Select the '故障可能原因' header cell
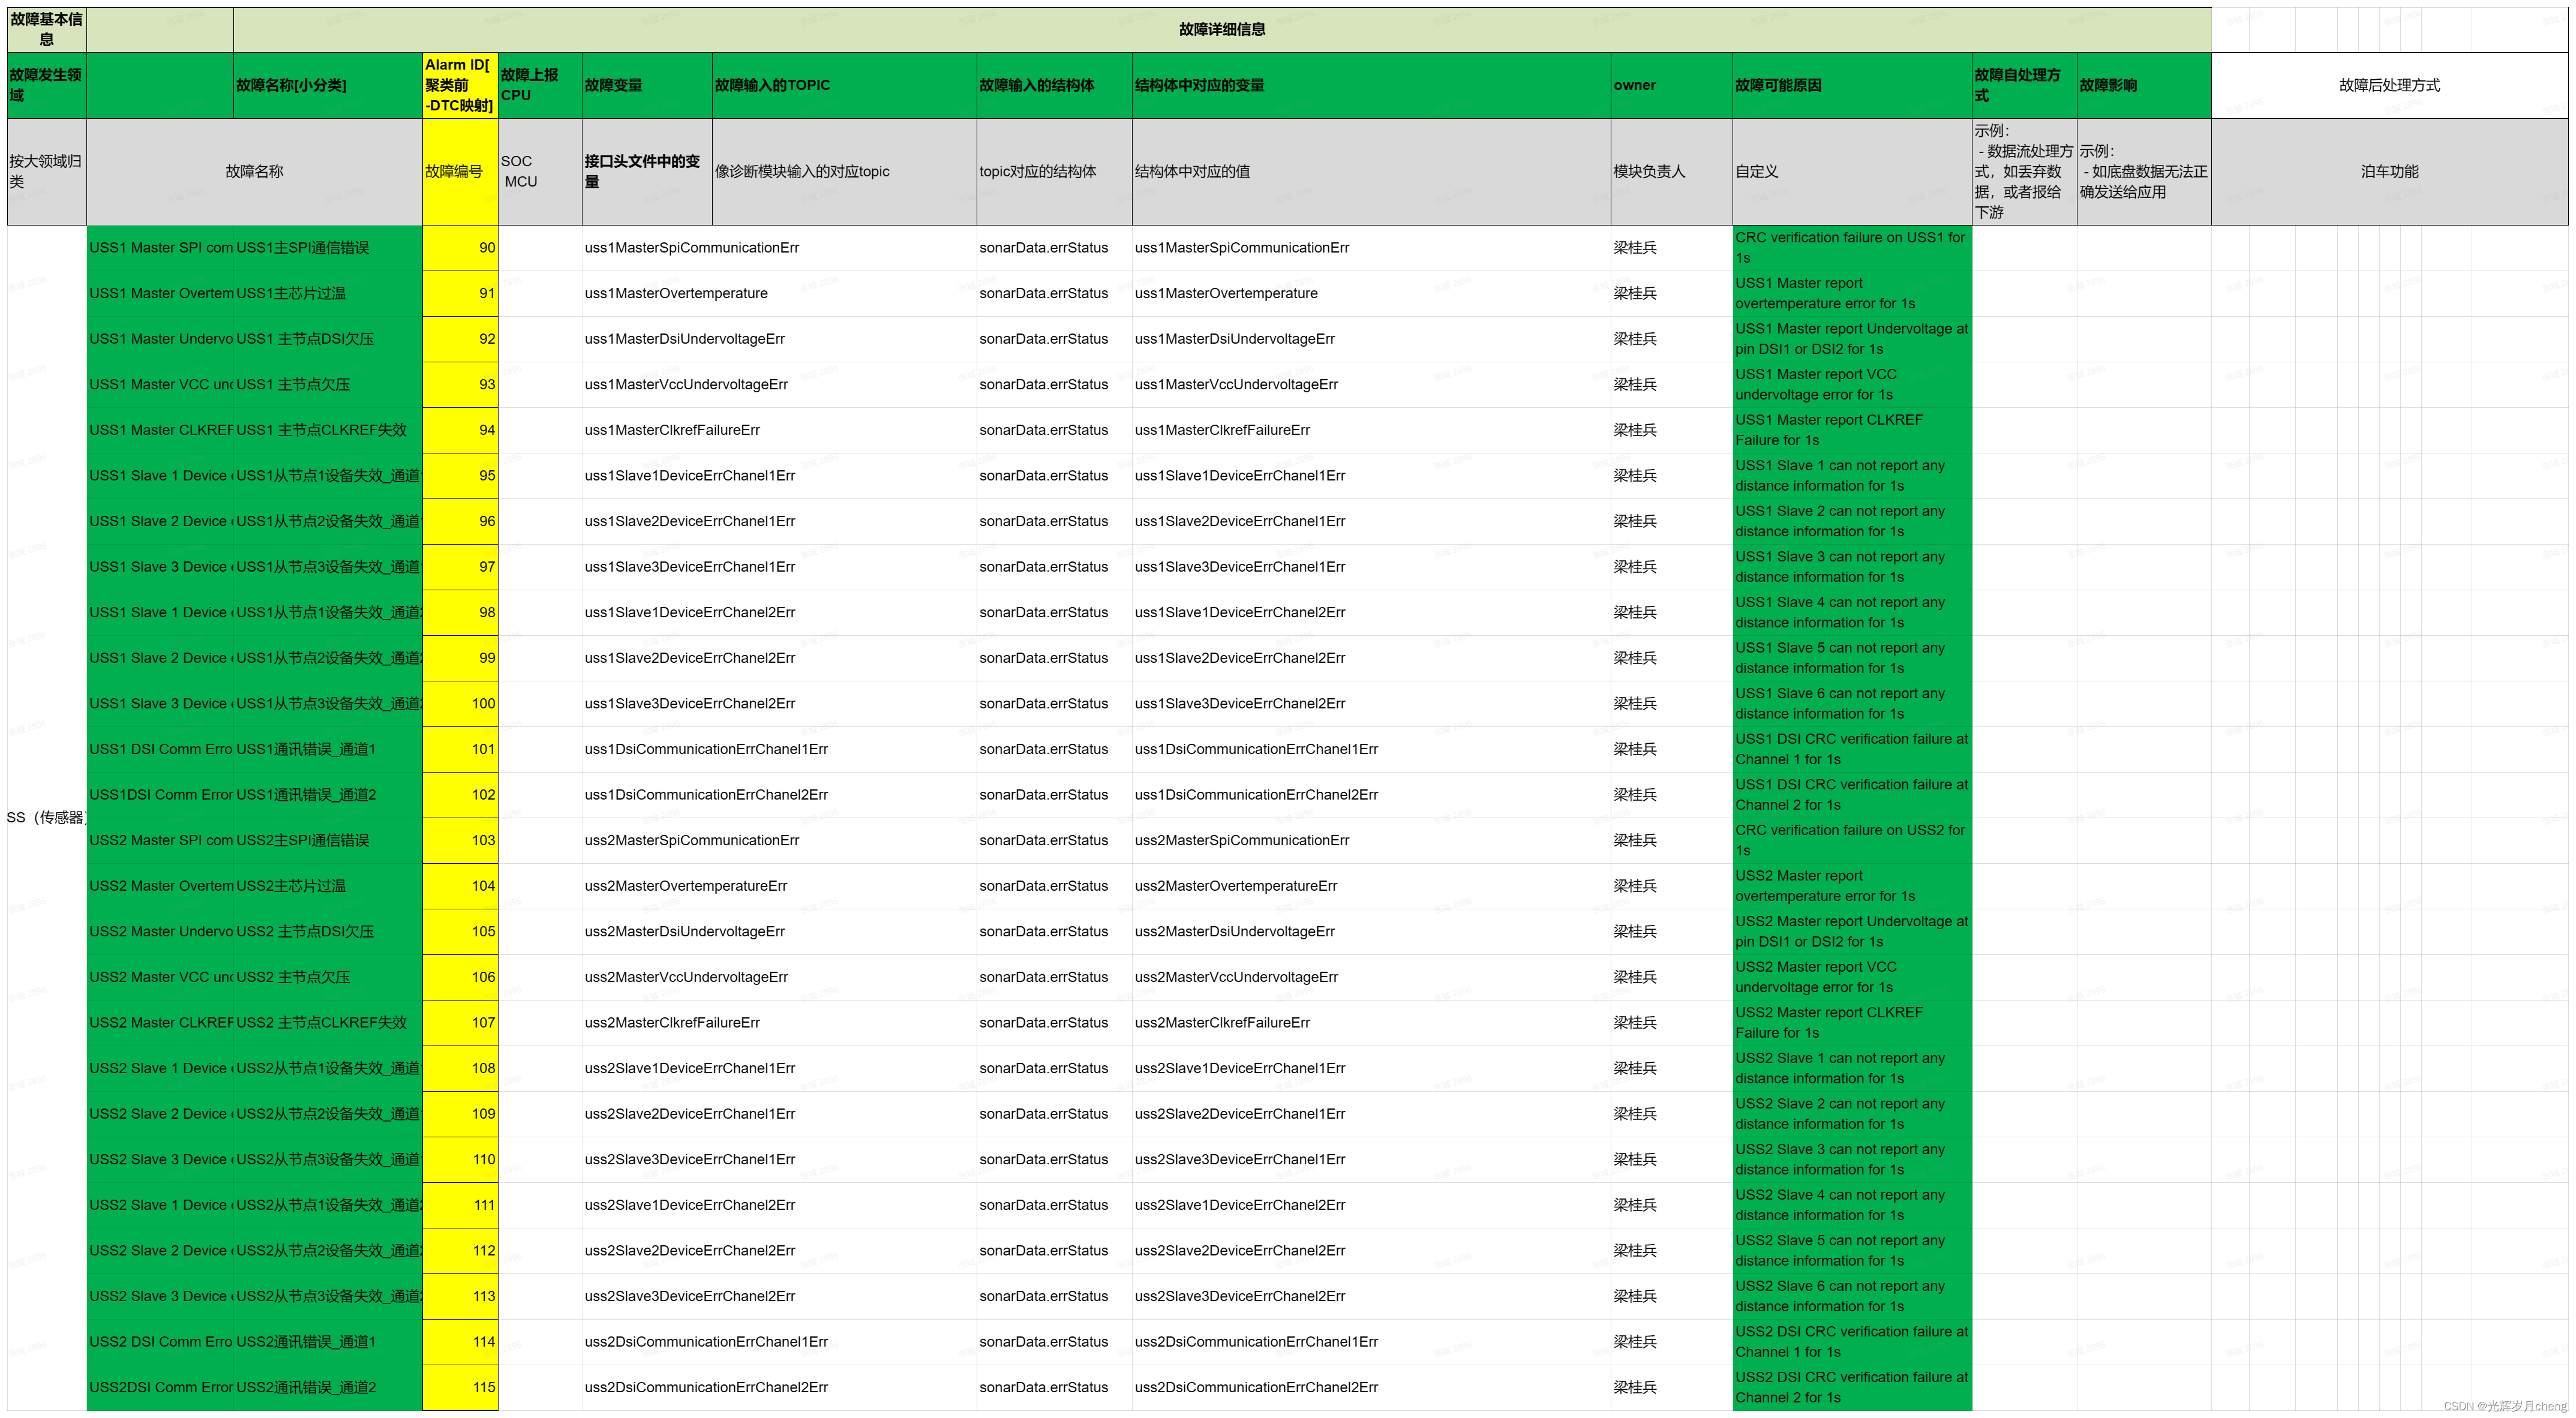The width and height of the screenshot is (2576, 1418). click(1852, 86)
